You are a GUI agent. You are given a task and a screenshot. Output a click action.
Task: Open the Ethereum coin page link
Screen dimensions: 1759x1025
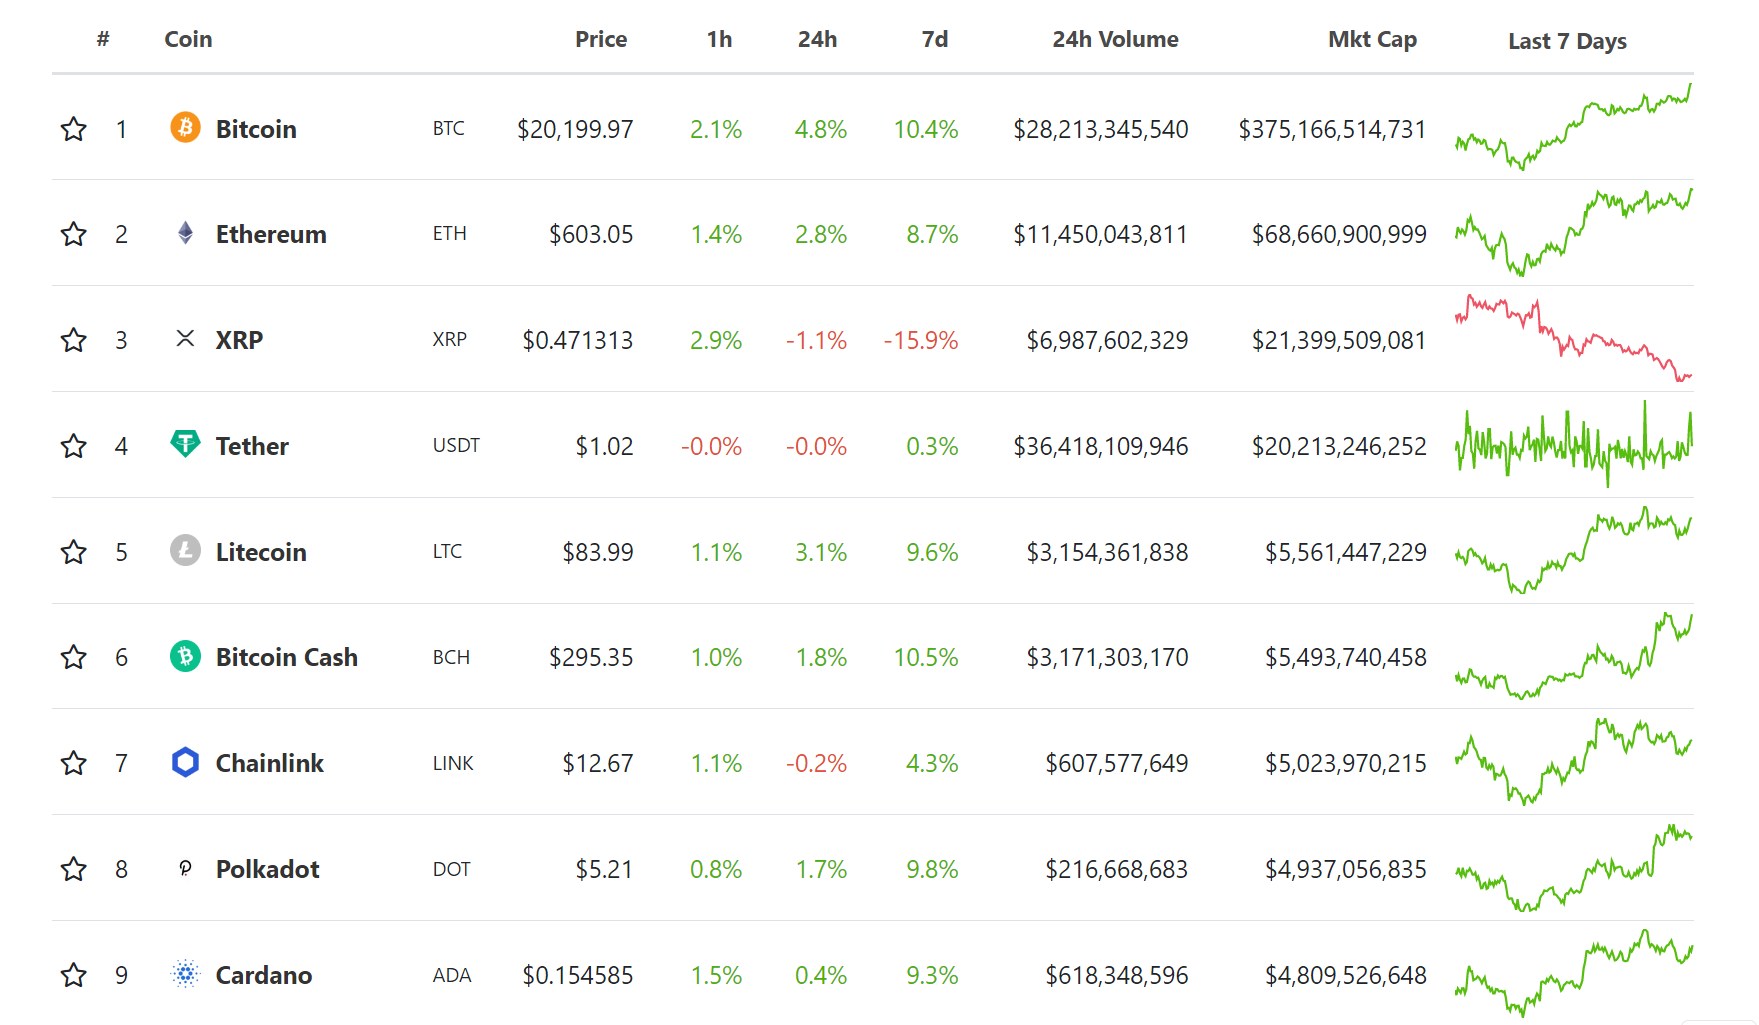(271, 234)
